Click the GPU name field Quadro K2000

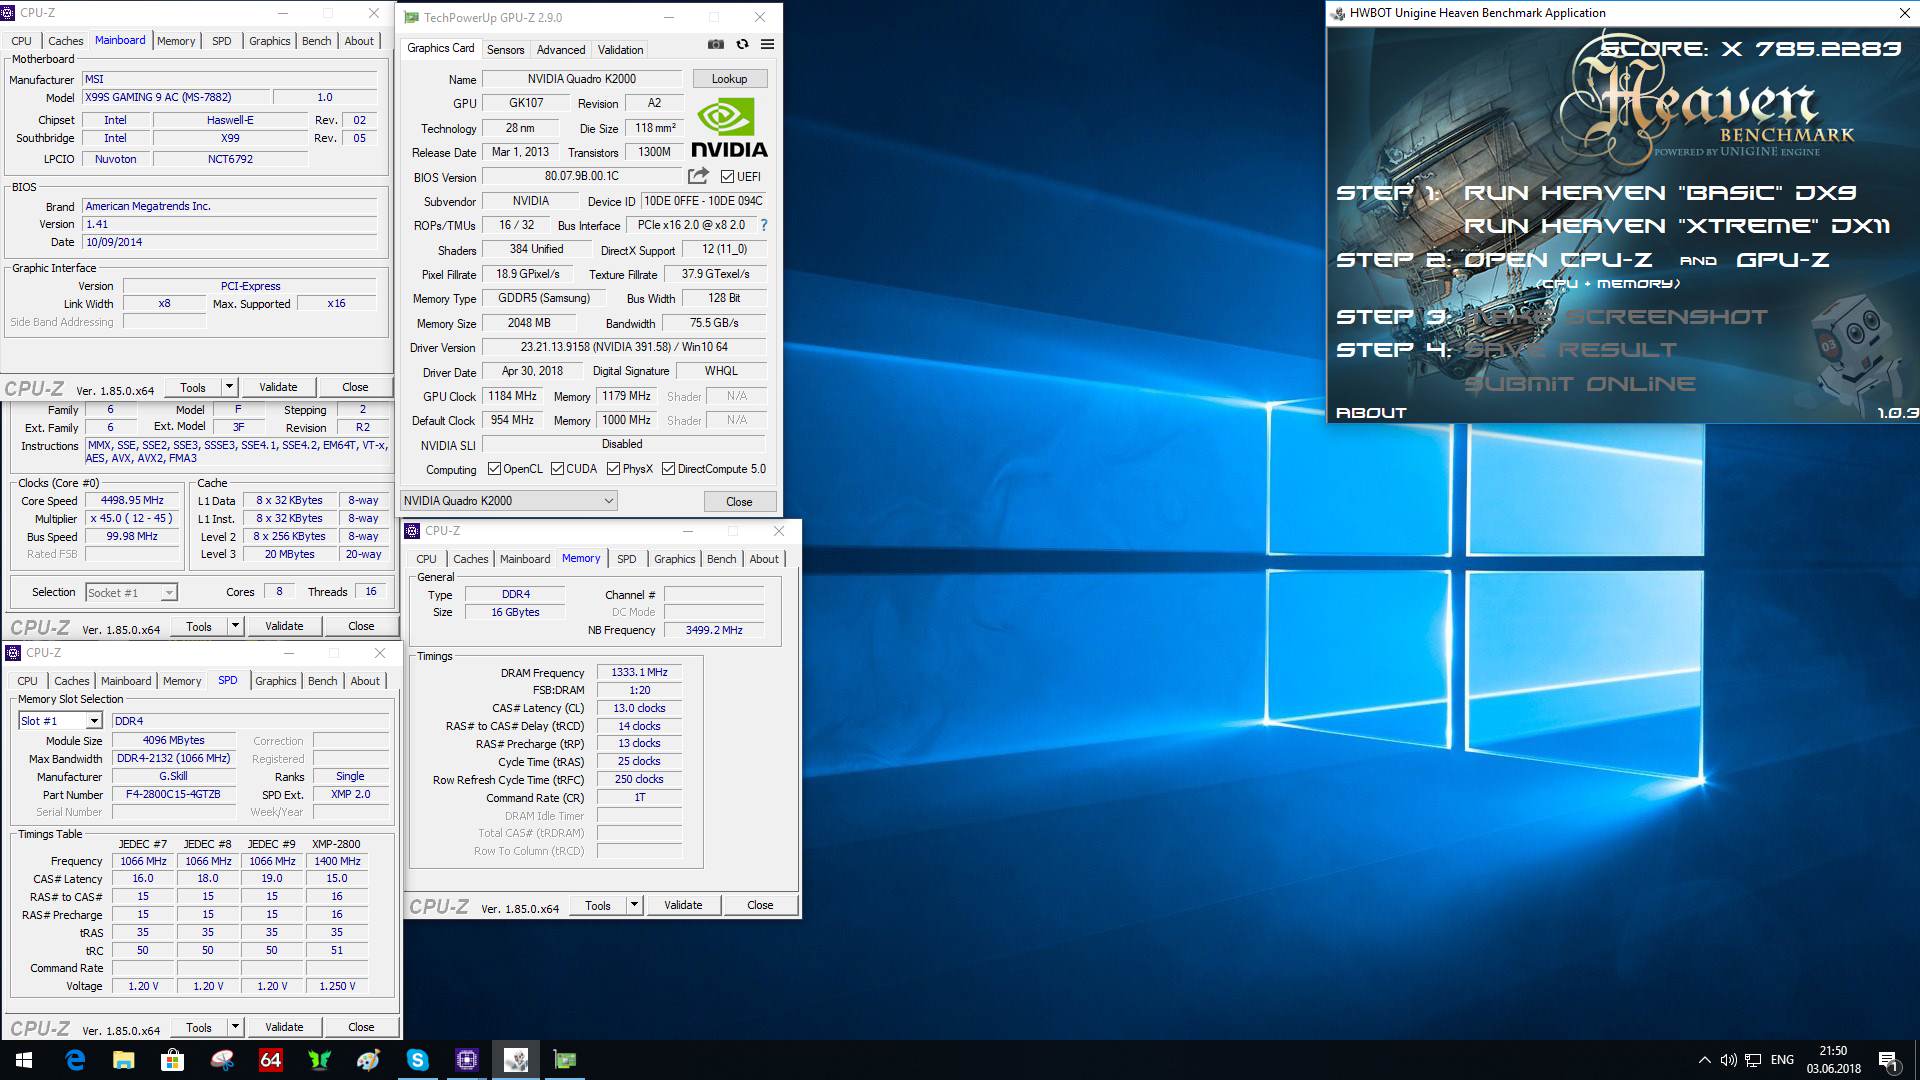[582, 79]
